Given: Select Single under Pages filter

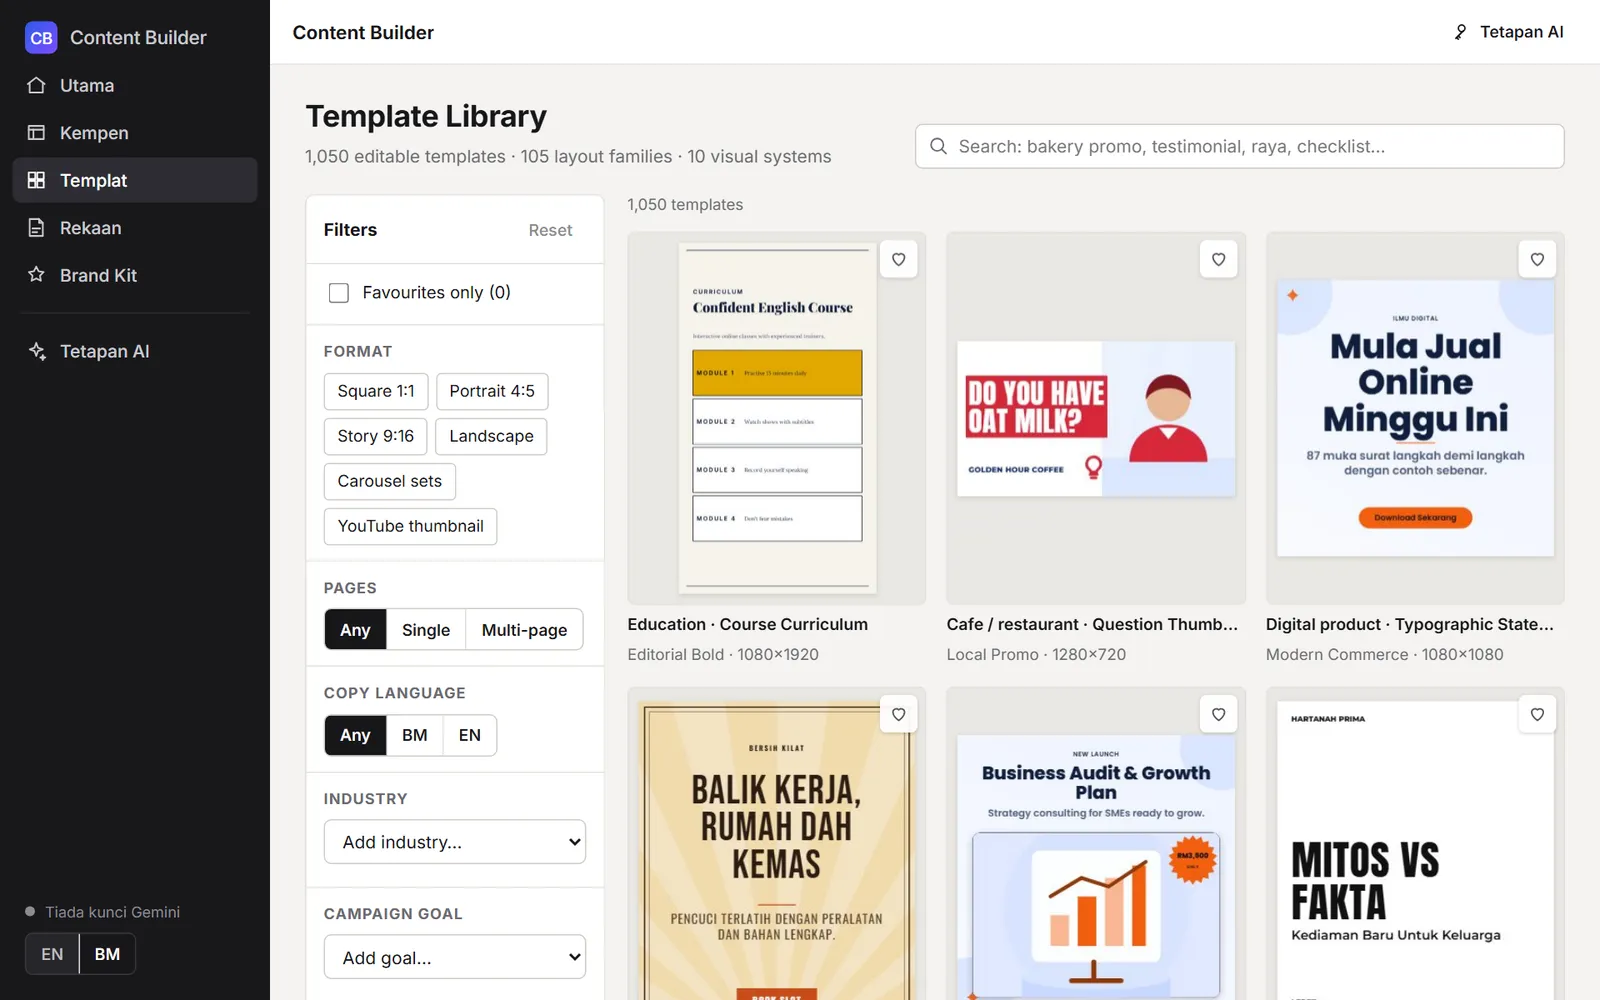Looking at the screenshot, I should click(x=426, y=630).
